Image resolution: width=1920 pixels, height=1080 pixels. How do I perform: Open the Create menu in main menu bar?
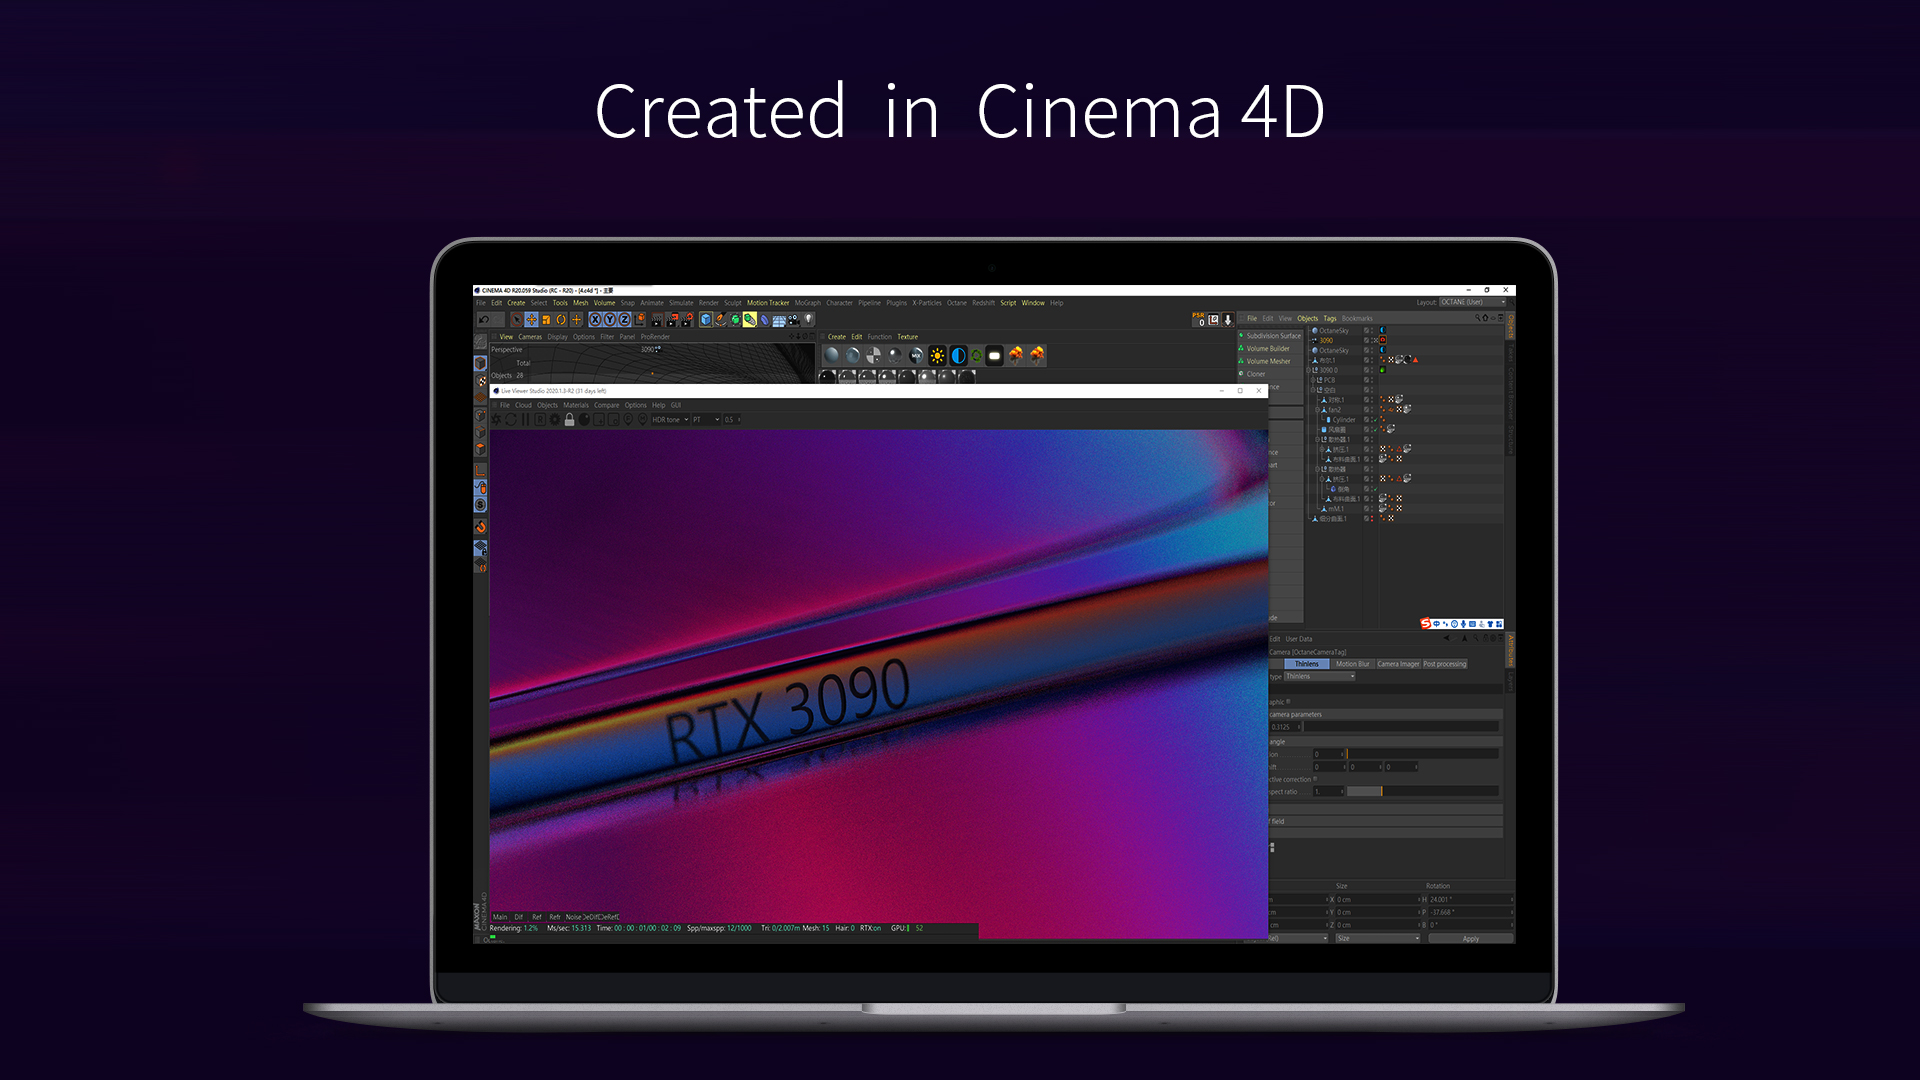516,303
